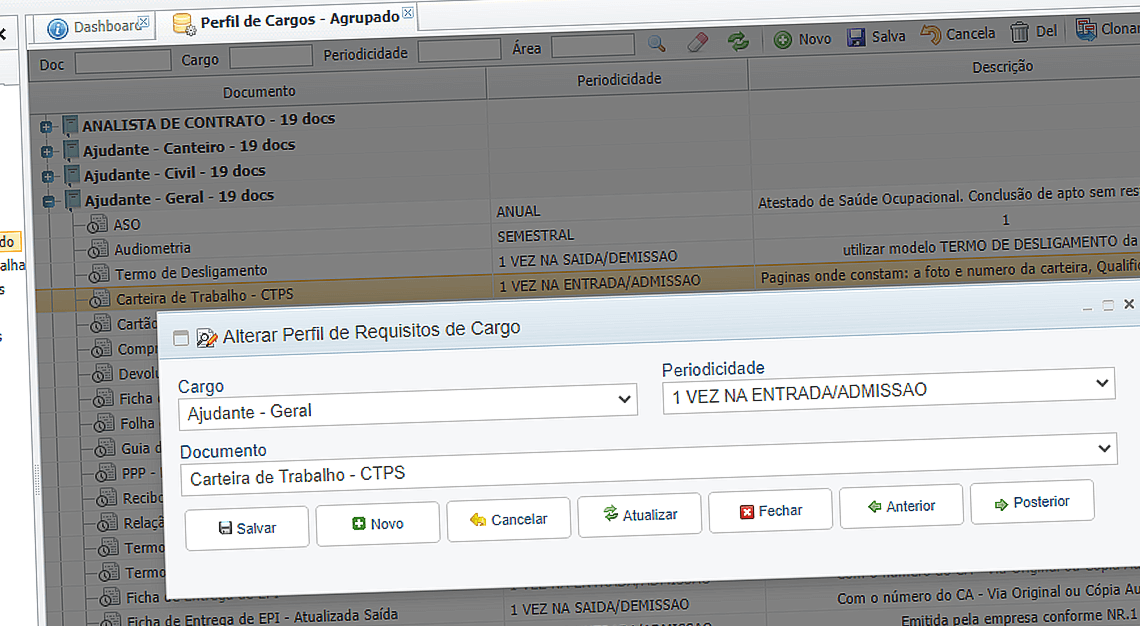Toggle the checkbox in the Alterar Perfil dialog header
The width and height of the screenshot is (1140, 626).
coord(181,338)
